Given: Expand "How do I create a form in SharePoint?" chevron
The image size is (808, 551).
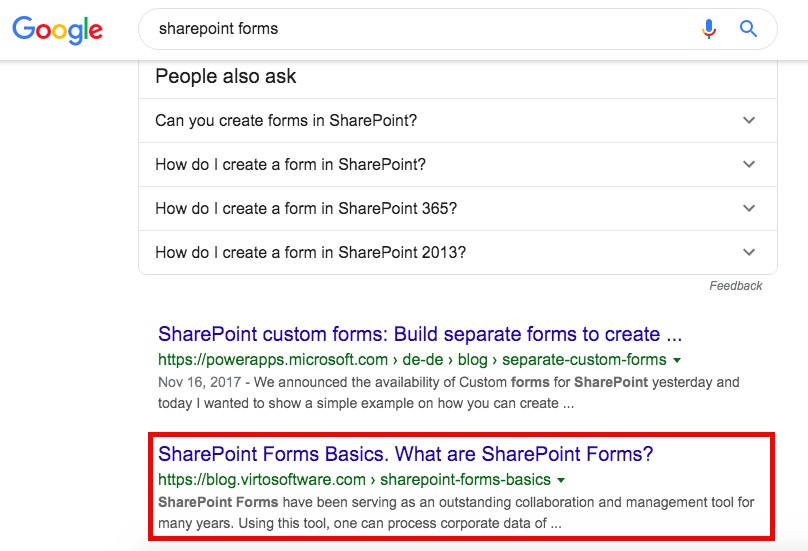Looking at the screenshot, I should (x=749, y=164).
